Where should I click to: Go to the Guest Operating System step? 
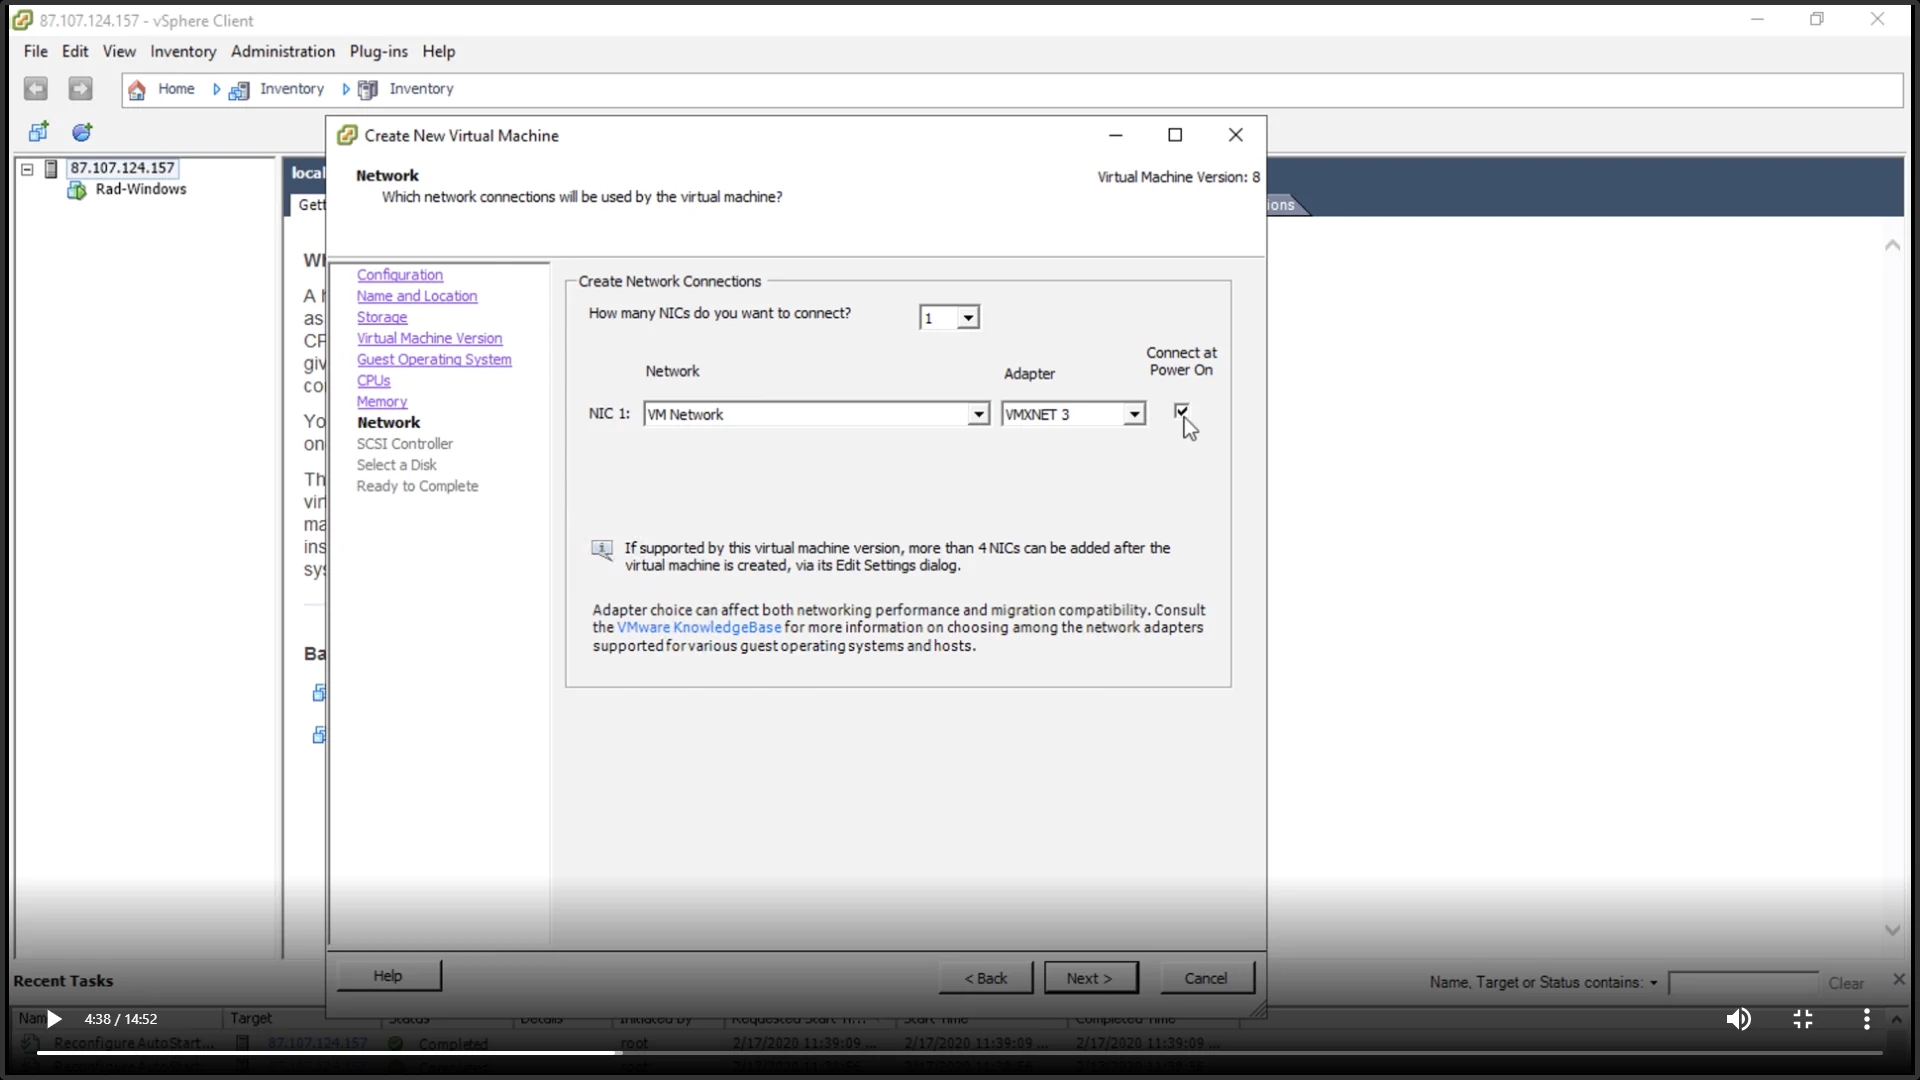[434, 359]
